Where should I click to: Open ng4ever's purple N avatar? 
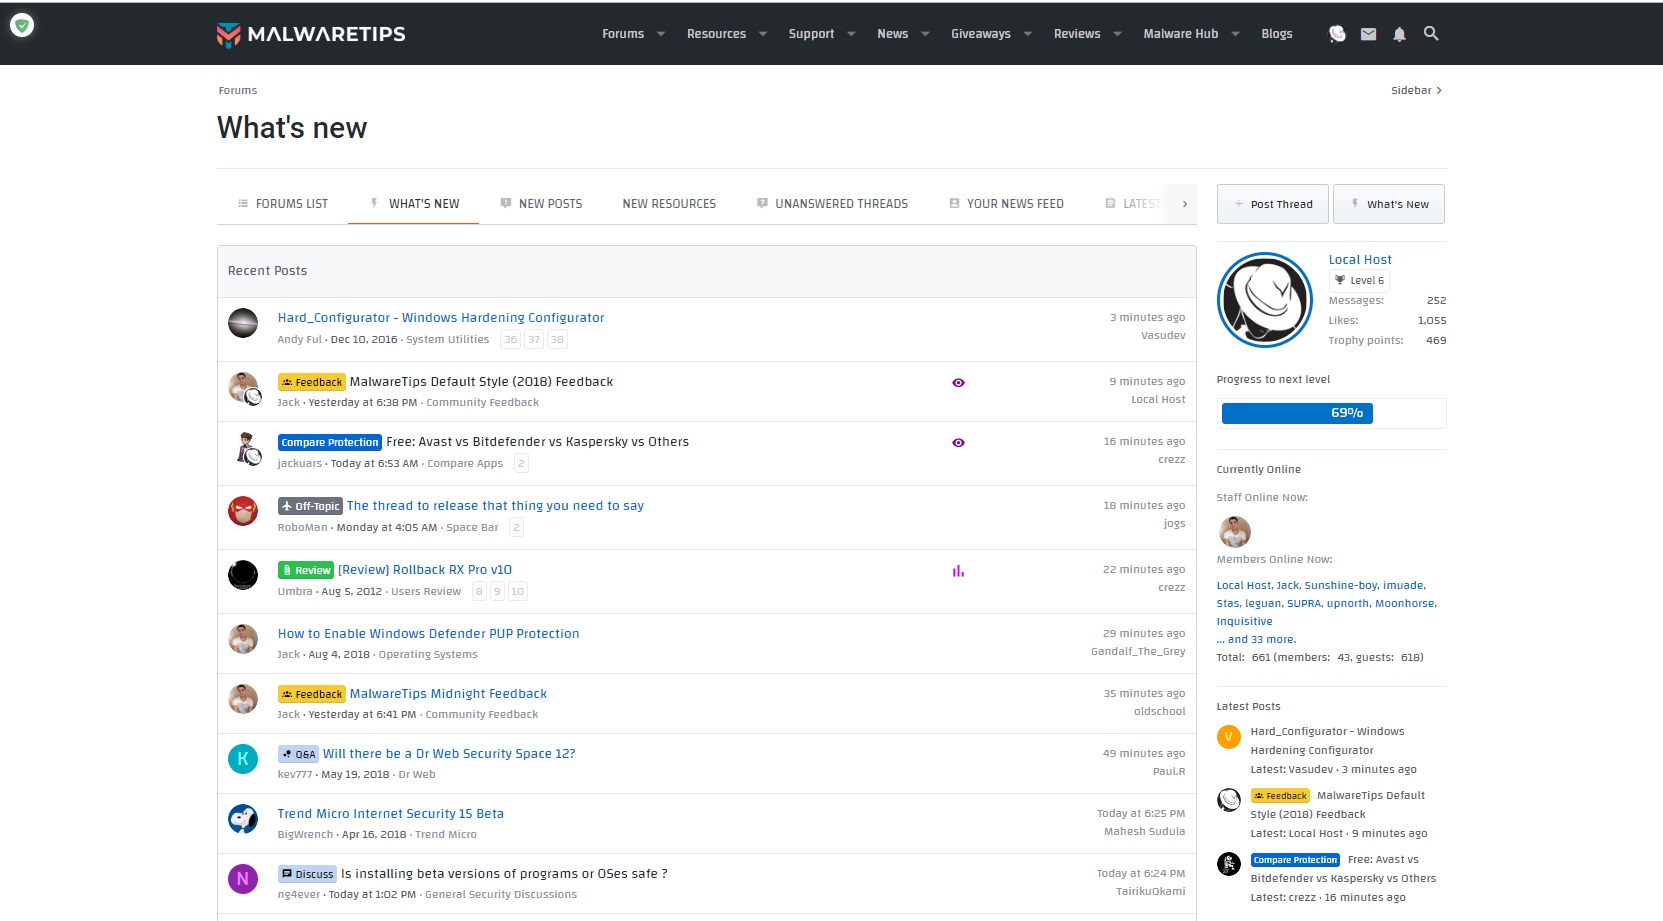pos(243,879)
